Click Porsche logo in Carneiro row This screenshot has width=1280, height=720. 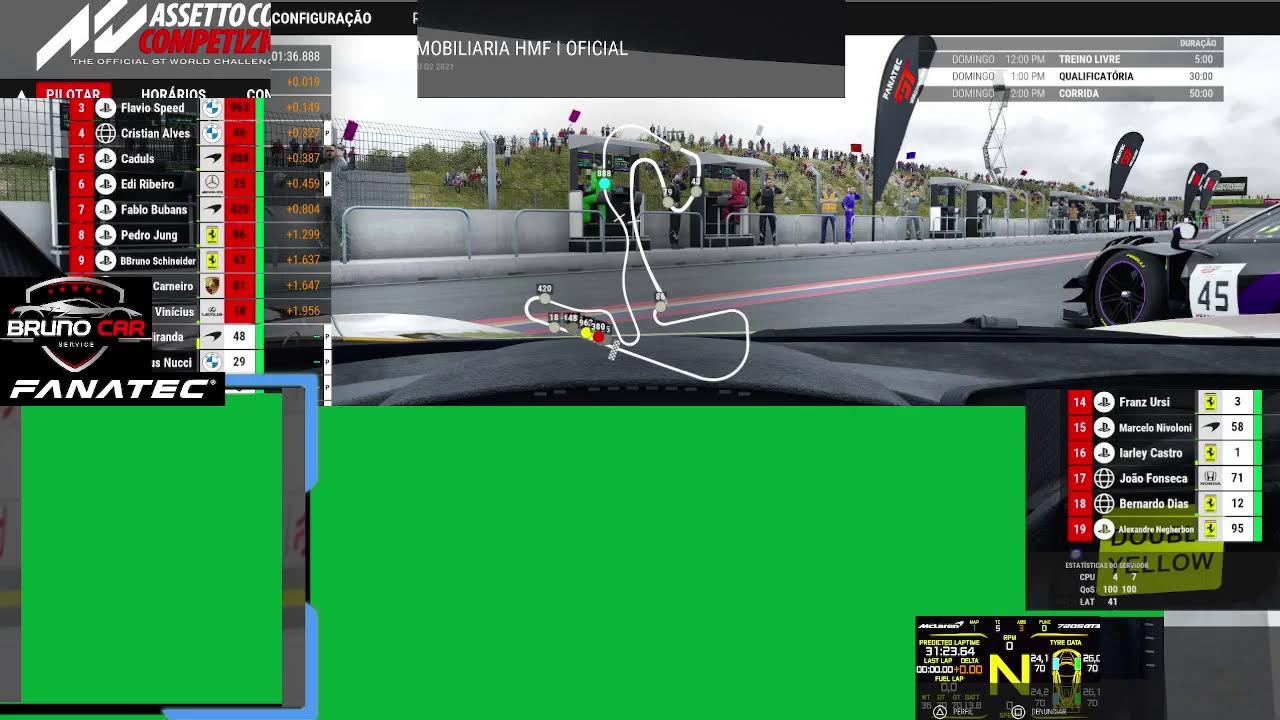(x=212, y=286)
